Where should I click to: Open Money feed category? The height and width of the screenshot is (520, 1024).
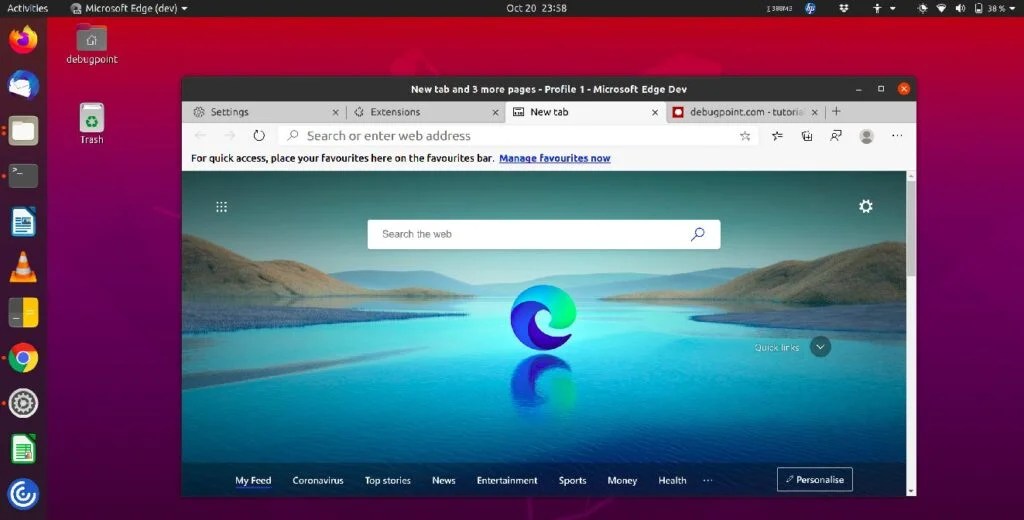622,480
